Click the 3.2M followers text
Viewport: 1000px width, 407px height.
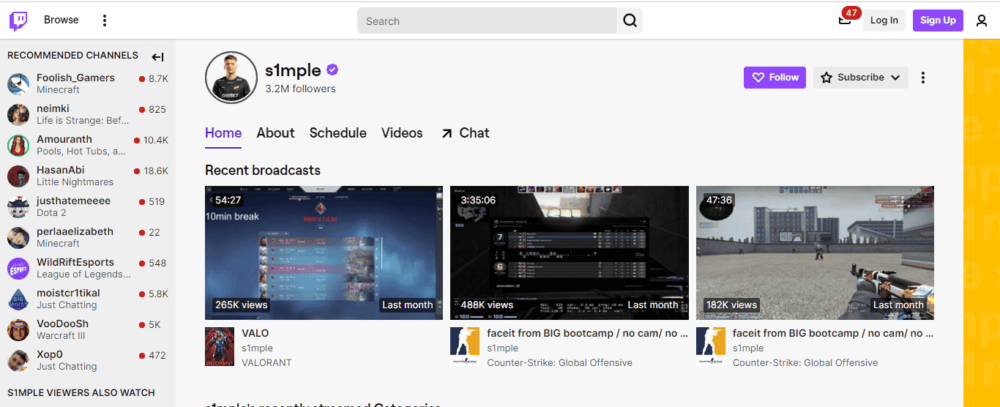pos(300,89)
